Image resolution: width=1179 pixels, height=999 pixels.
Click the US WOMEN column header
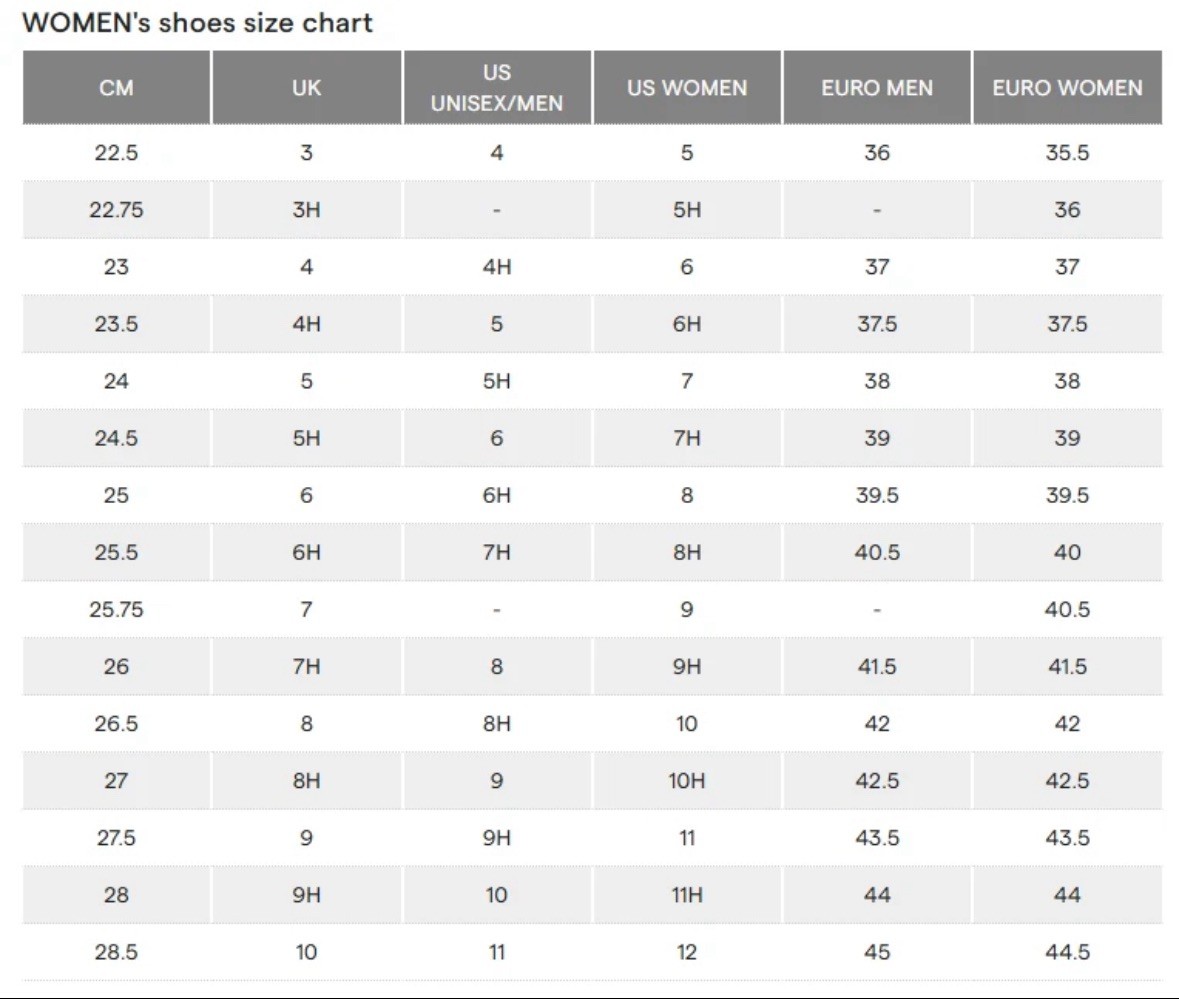[687, 88]
